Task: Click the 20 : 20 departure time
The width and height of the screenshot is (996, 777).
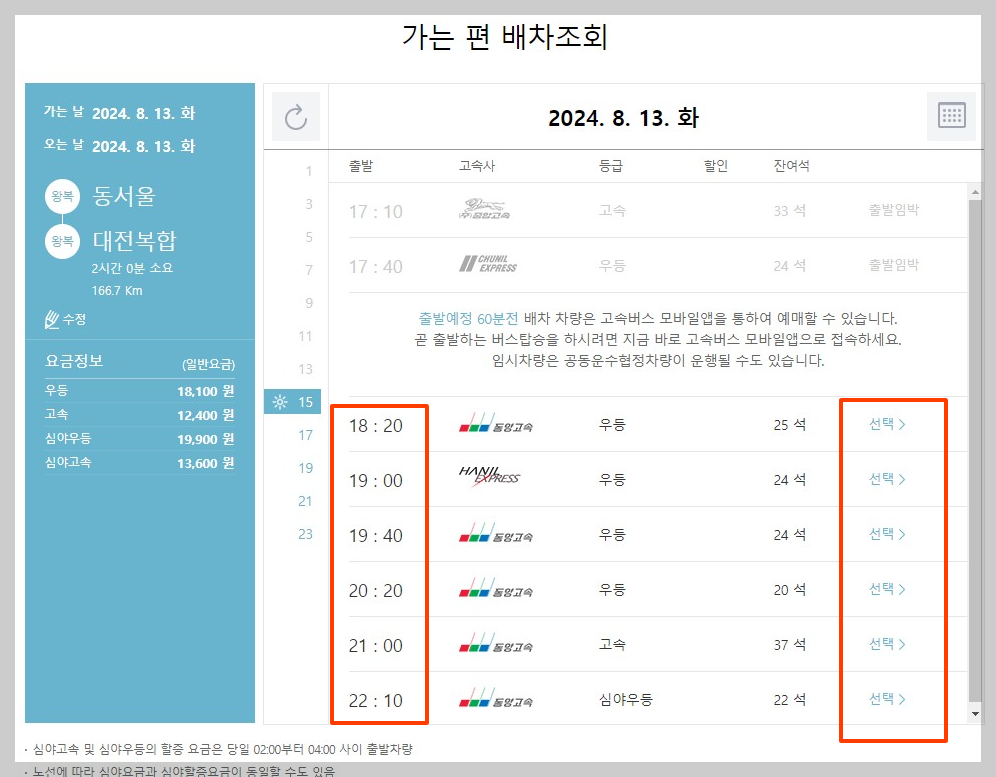Action: click(x=375, y=591)
